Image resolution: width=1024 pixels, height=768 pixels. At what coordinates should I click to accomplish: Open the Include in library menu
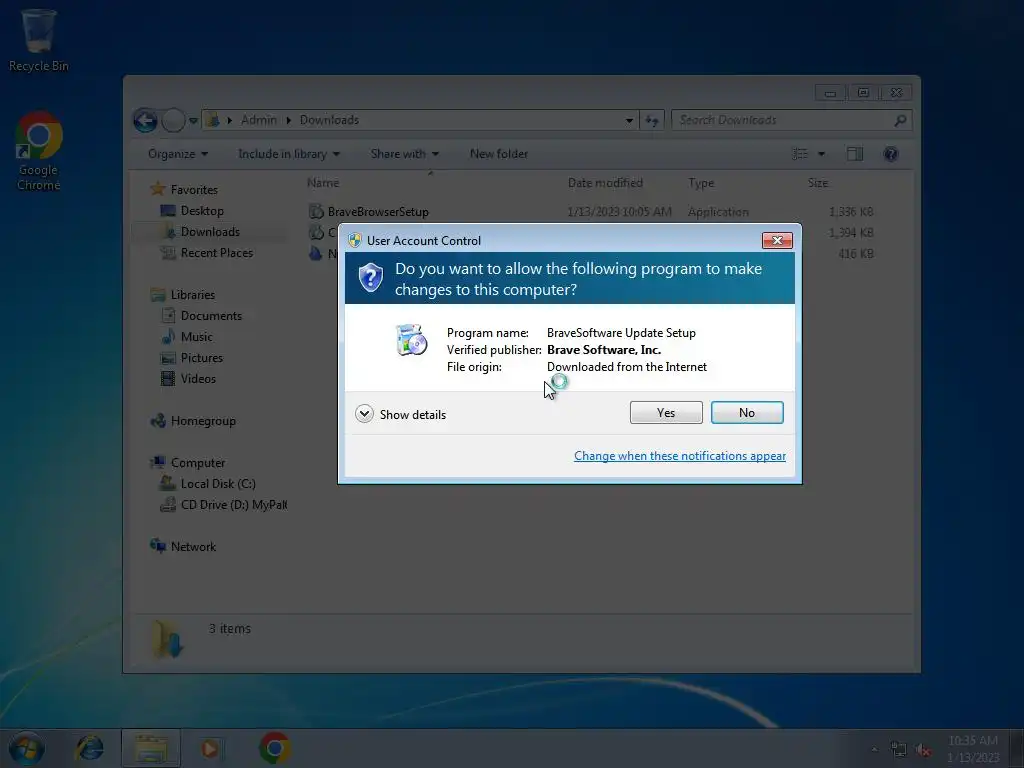point(289,154)
